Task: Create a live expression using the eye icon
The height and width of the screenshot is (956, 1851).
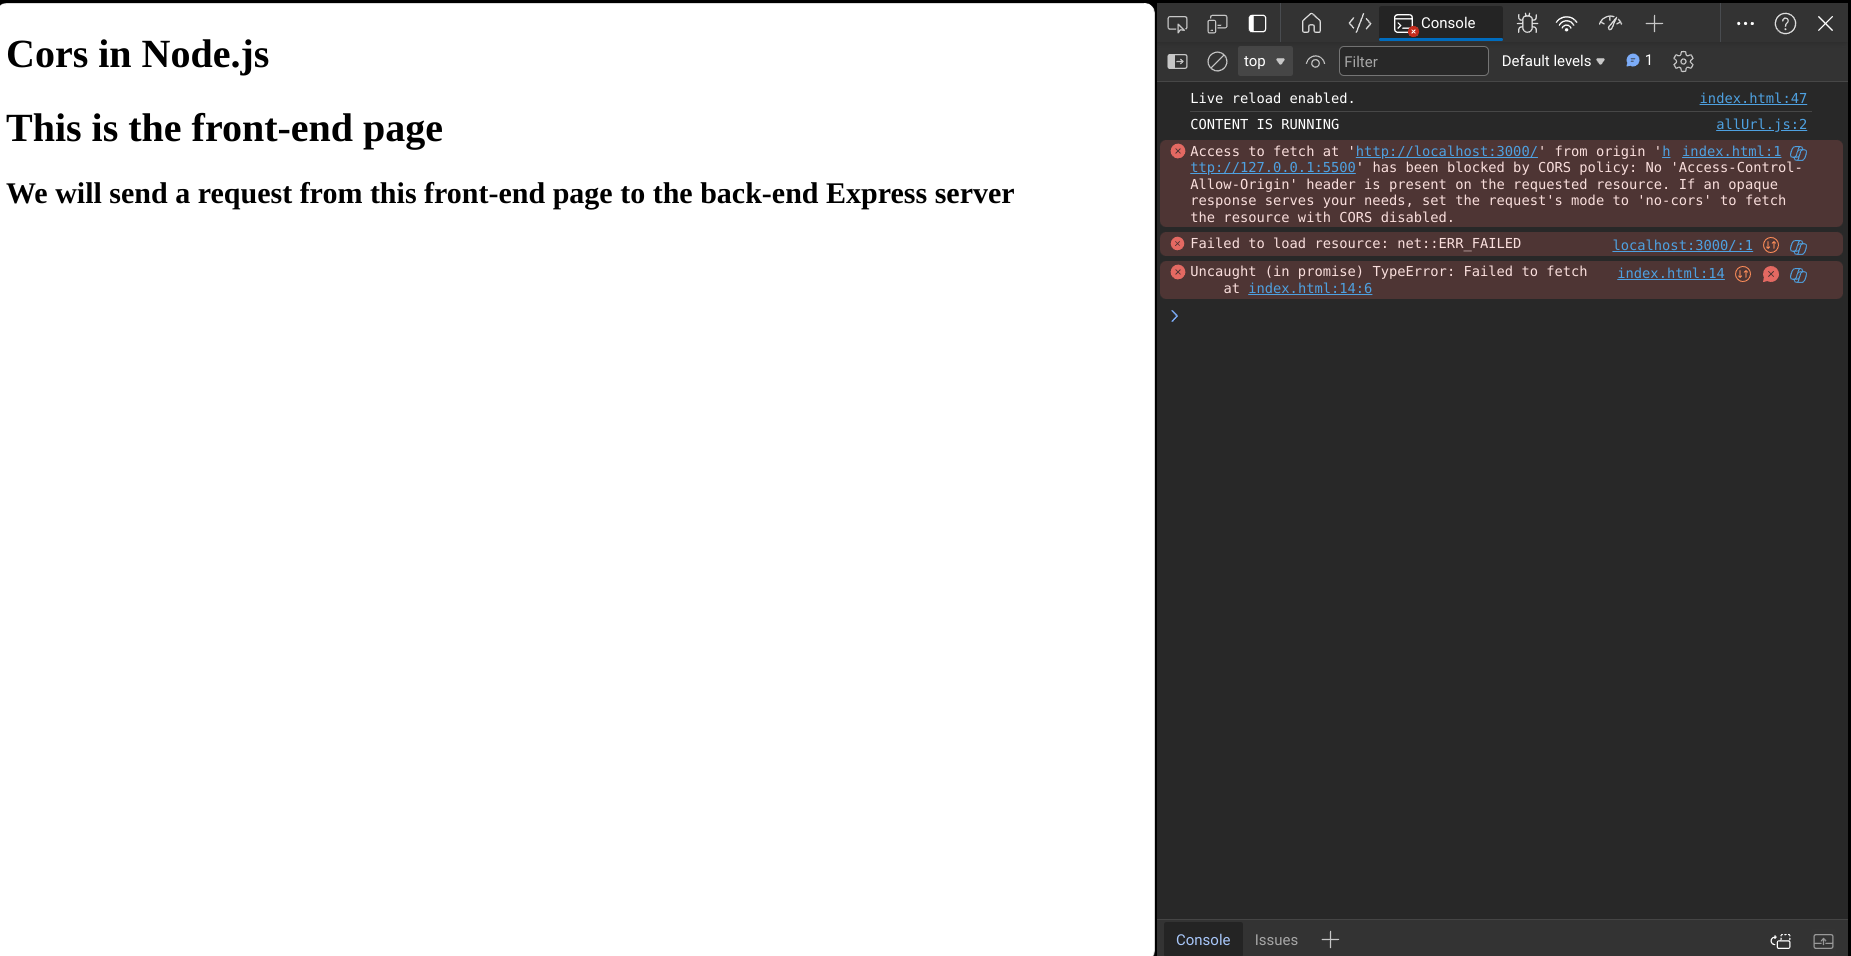Action: point(1315,61)
